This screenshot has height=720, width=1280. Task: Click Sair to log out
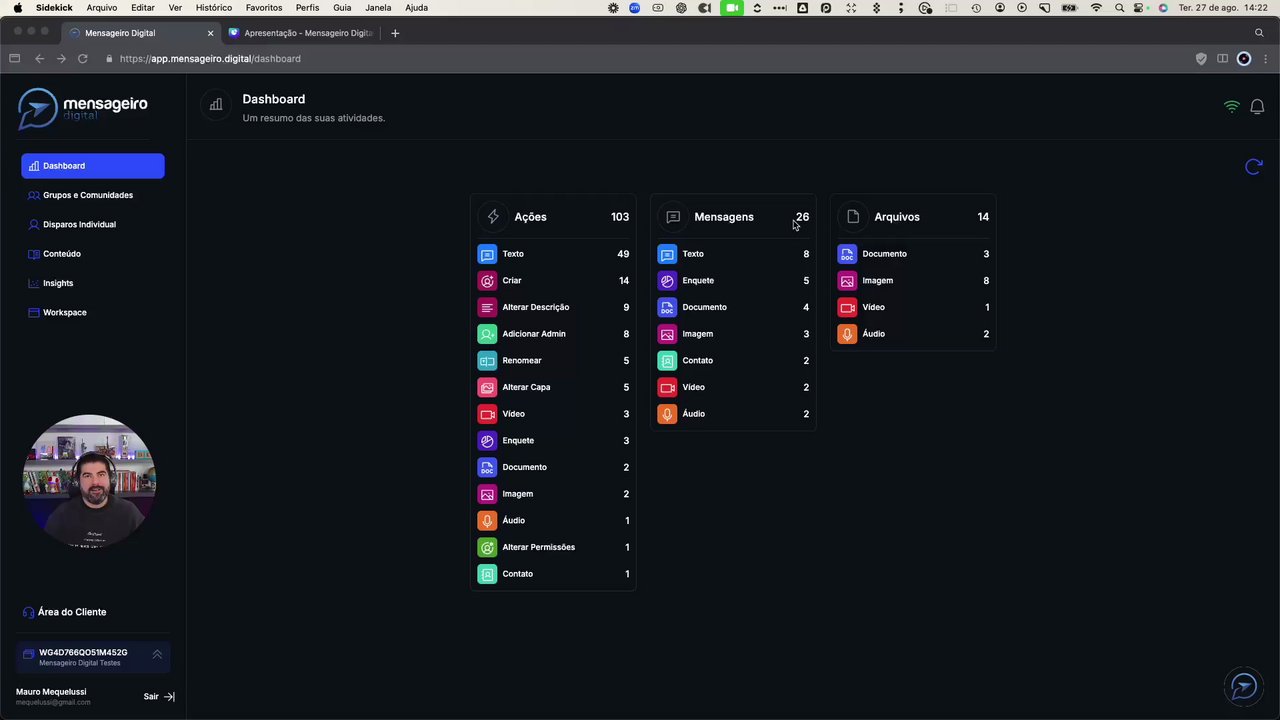[x=159, y=697]
